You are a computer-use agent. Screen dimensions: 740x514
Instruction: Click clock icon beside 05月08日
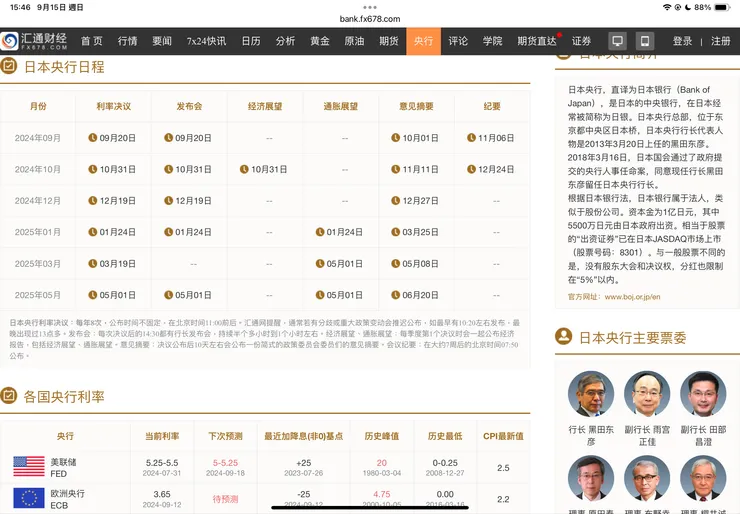pyautogui.click(x=395, y=263)
